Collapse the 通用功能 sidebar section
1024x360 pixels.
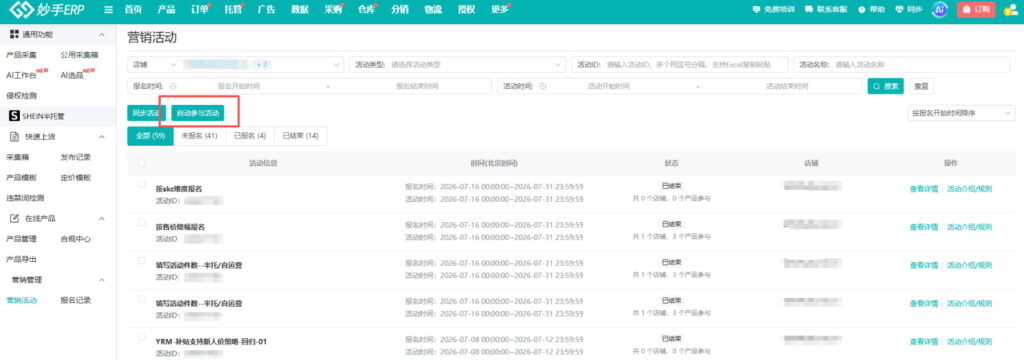101,34
